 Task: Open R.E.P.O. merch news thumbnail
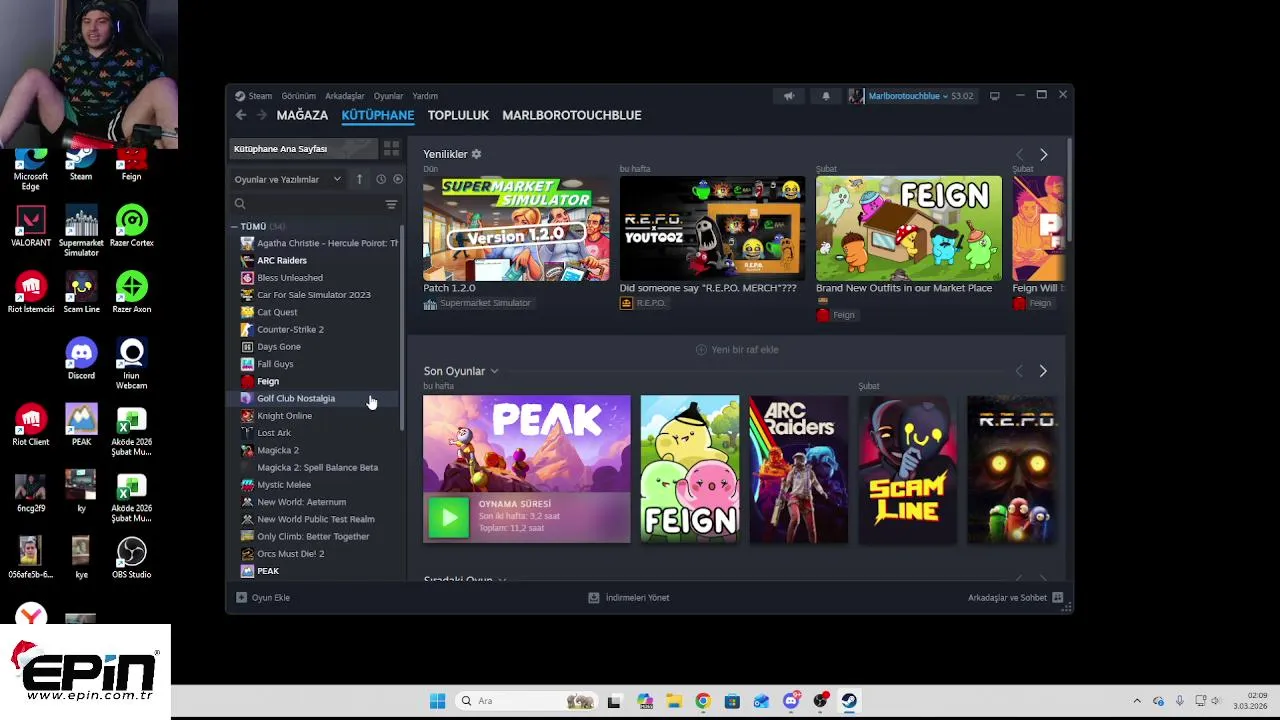pyautogui.click(x=712, y=229)
